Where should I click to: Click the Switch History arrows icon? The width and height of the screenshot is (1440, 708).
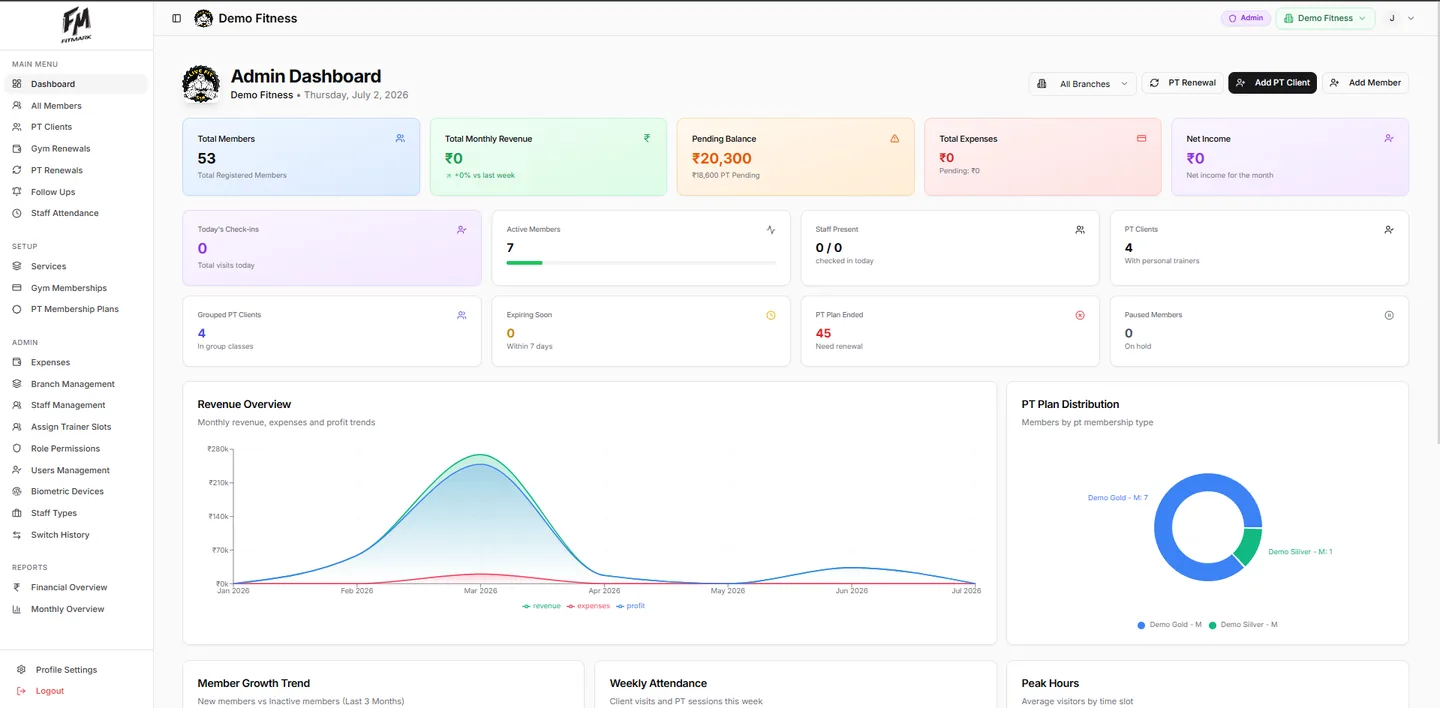(x=17, y=534)
